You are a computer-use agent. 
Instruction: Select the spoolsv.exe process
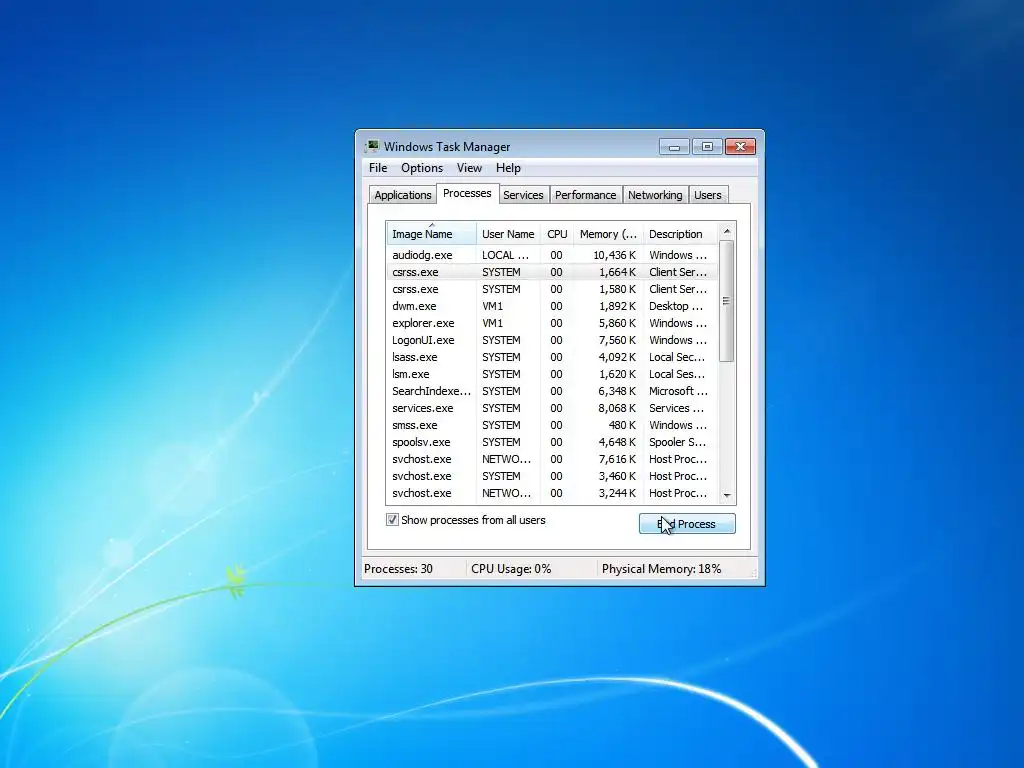[552, 442]
